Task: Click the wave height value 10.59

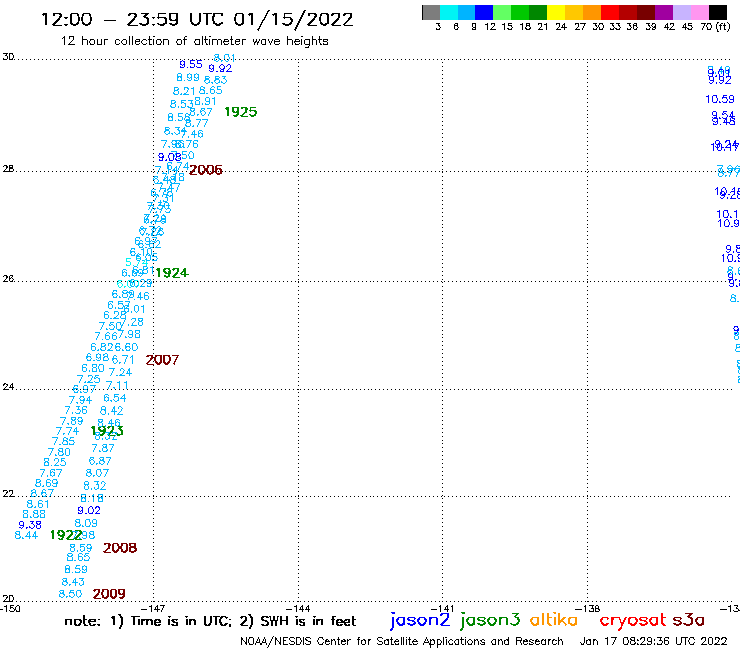Action: pyautogui.click(x=720, y=99)
